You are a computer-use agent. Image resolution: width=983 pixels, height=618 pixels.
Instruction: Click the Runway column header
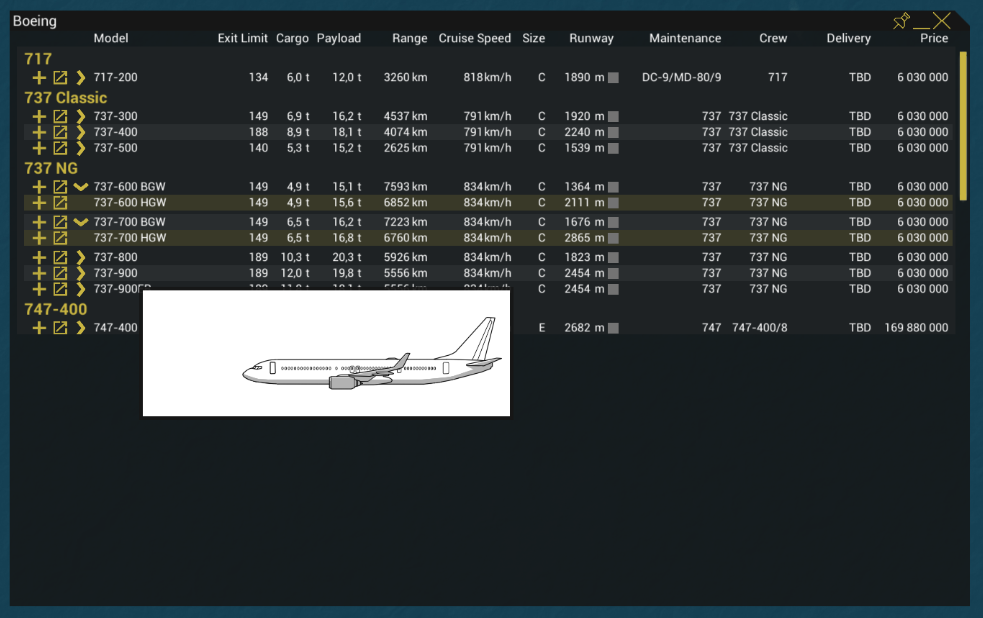tap(591, 38)
